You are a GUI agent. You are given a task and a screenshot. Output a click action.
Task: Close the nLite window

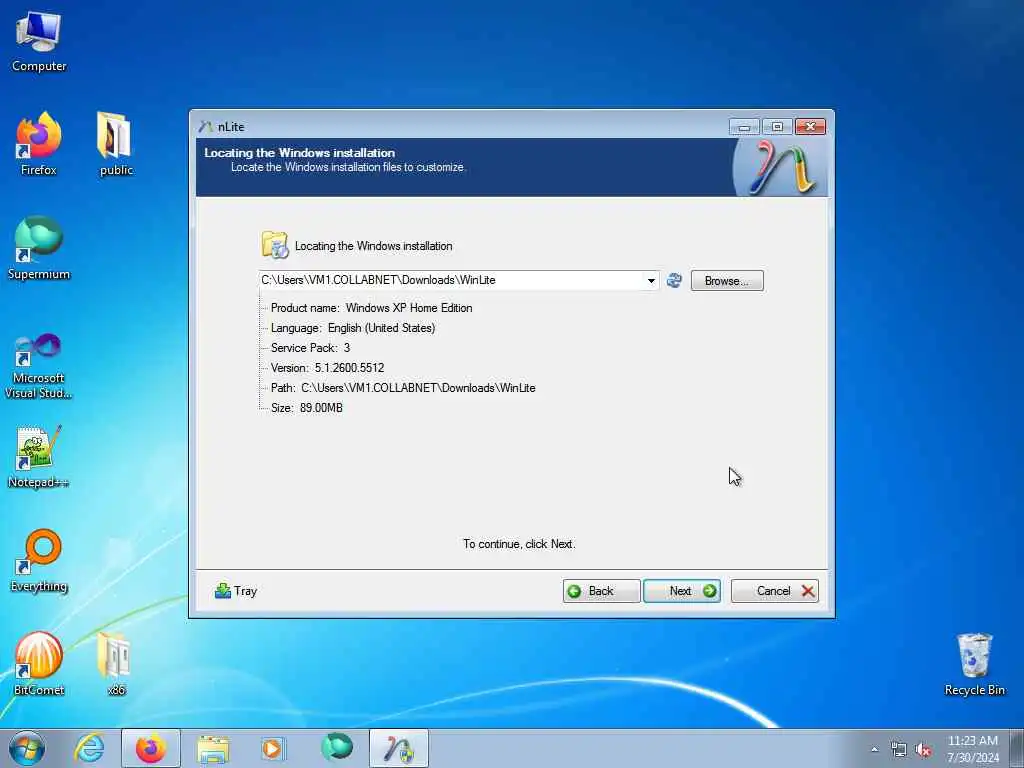coord(810,127)
